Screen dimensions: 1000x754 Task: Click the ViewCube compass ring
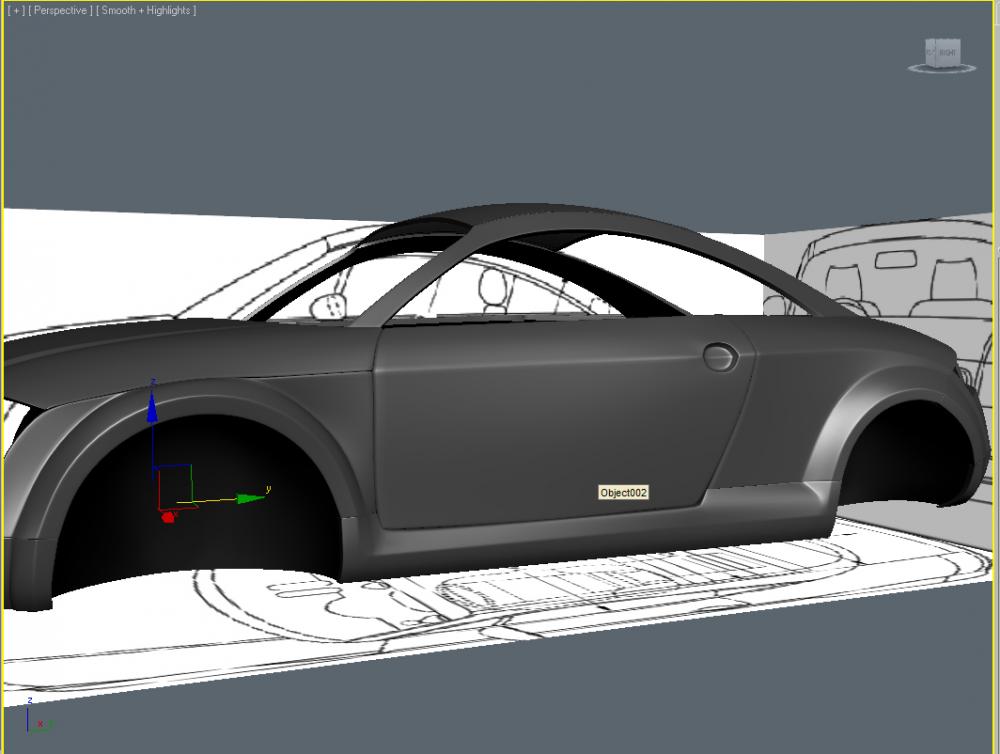pos(941,70)
